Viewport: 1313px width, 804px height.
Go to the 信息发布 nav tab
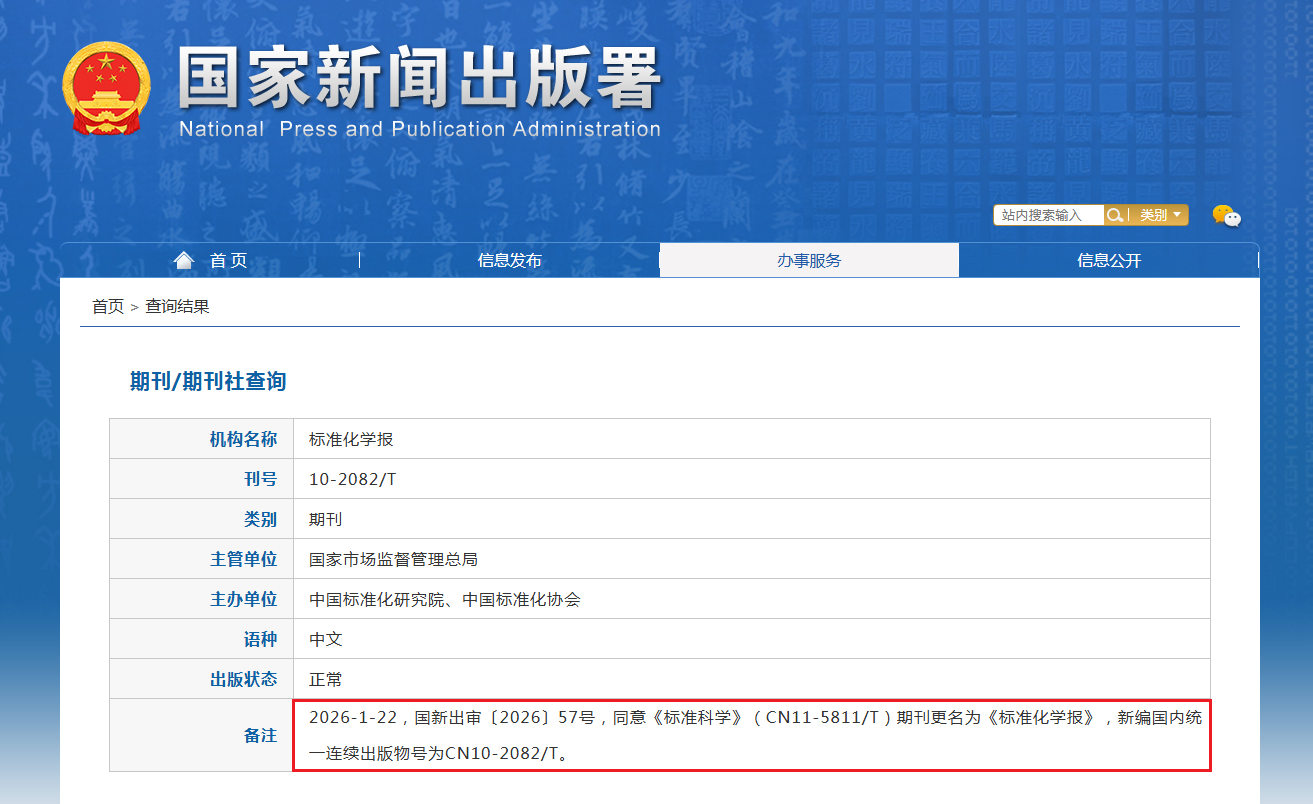coord(509,261)
